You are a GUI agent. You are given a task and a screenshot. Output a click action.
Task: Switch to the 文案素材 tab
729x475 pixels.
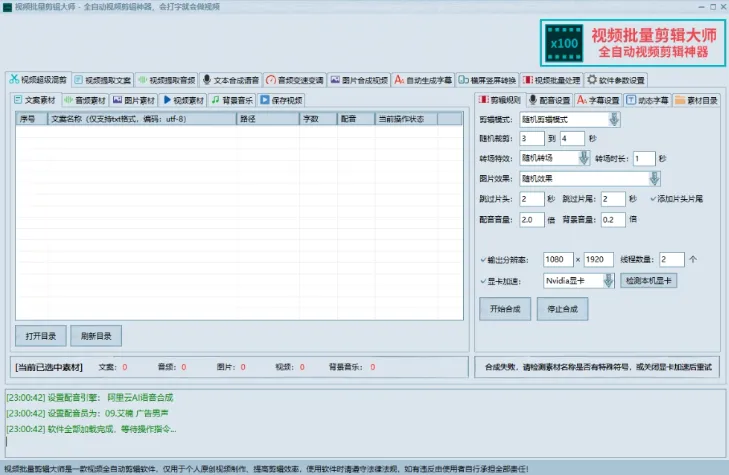tap(35, 100)
